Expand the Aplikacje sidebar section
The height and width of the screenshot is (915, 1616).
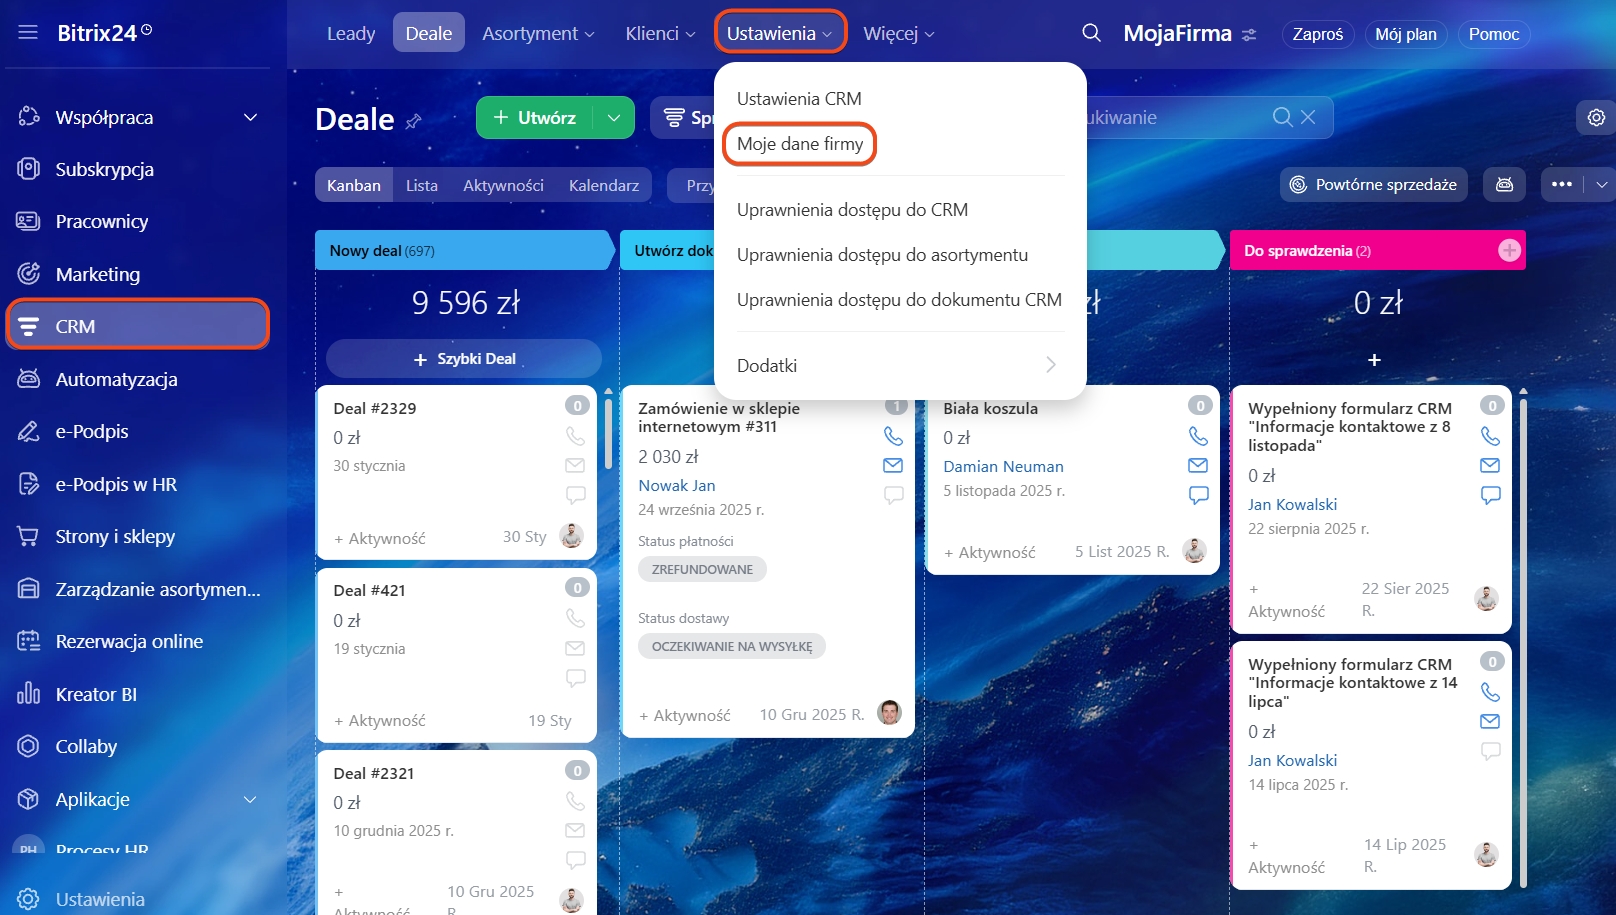click(250, 799)
